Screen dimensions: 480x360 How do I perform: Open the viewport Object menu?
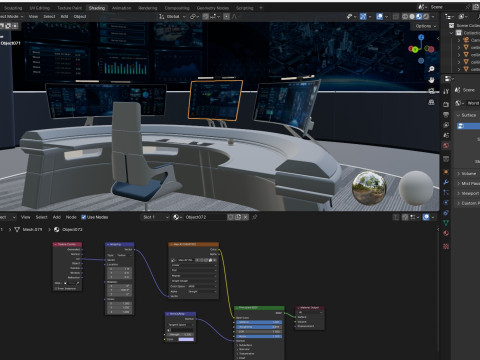(80, 16)
